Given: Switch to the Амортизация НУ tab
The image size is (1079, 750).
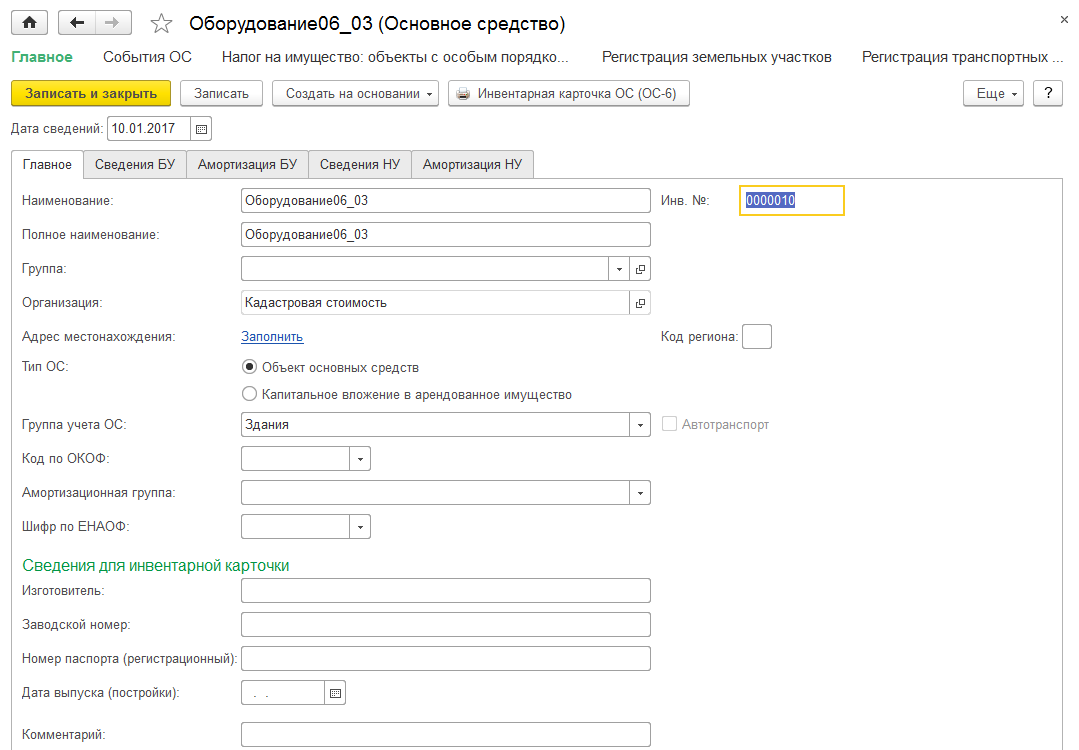Looking at the screenshot, I should click(x=472, y=165).
